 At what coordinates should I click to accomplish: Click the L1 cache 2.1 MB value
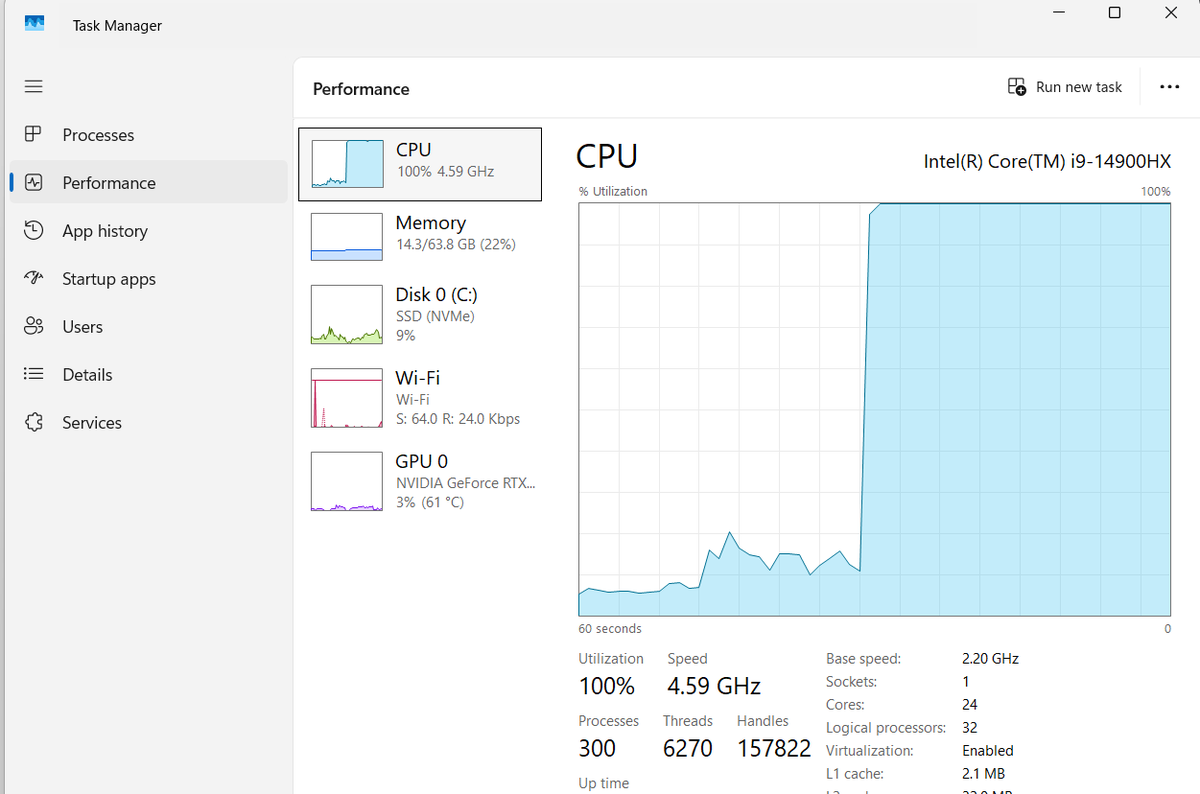[984, 773]
